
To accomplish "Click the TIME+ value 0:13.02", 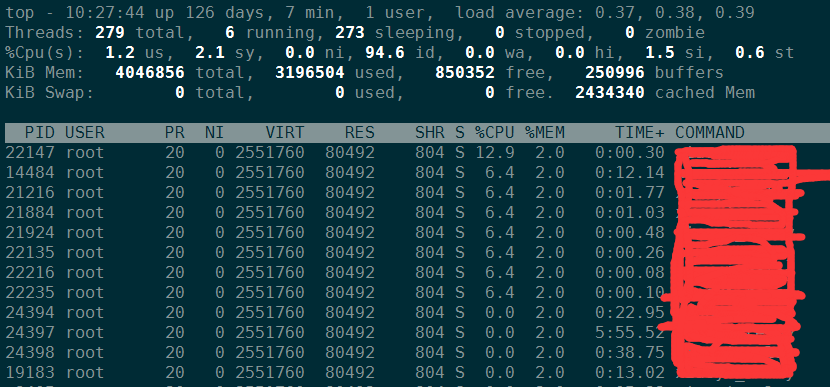I will 629,373.
